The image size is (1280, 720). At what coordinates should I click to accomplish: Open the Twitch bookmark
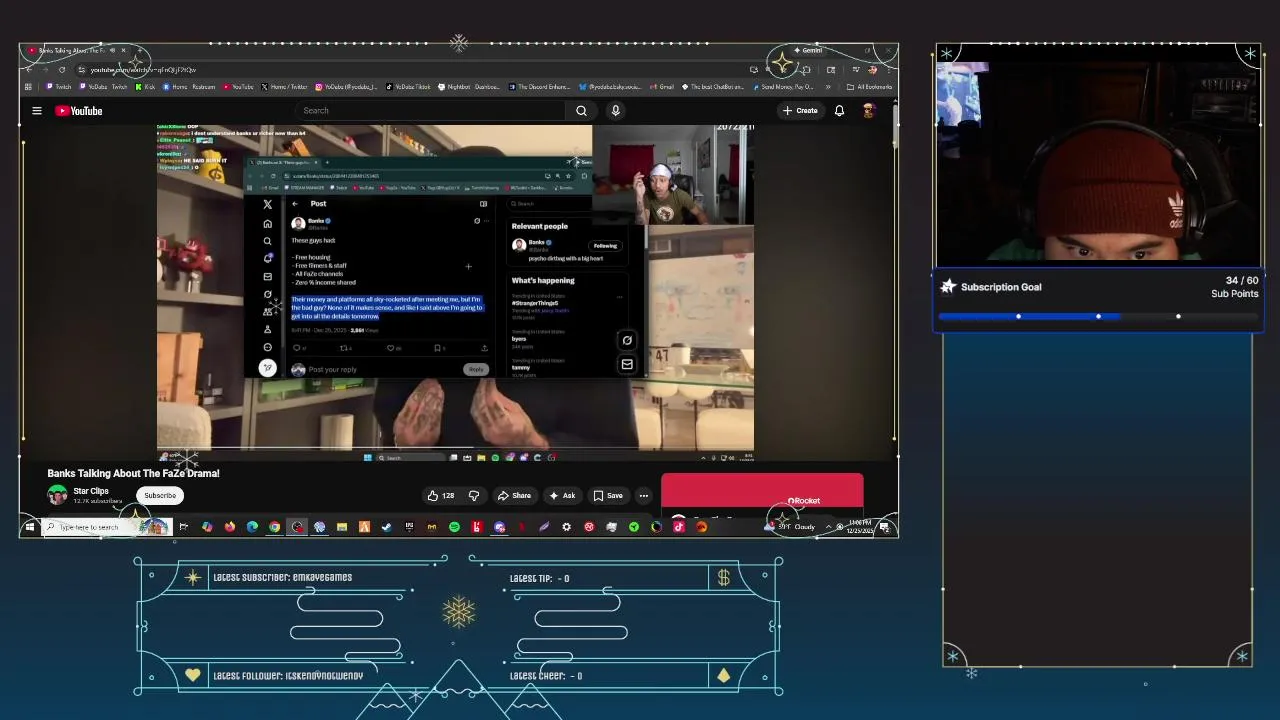point(60,87)
